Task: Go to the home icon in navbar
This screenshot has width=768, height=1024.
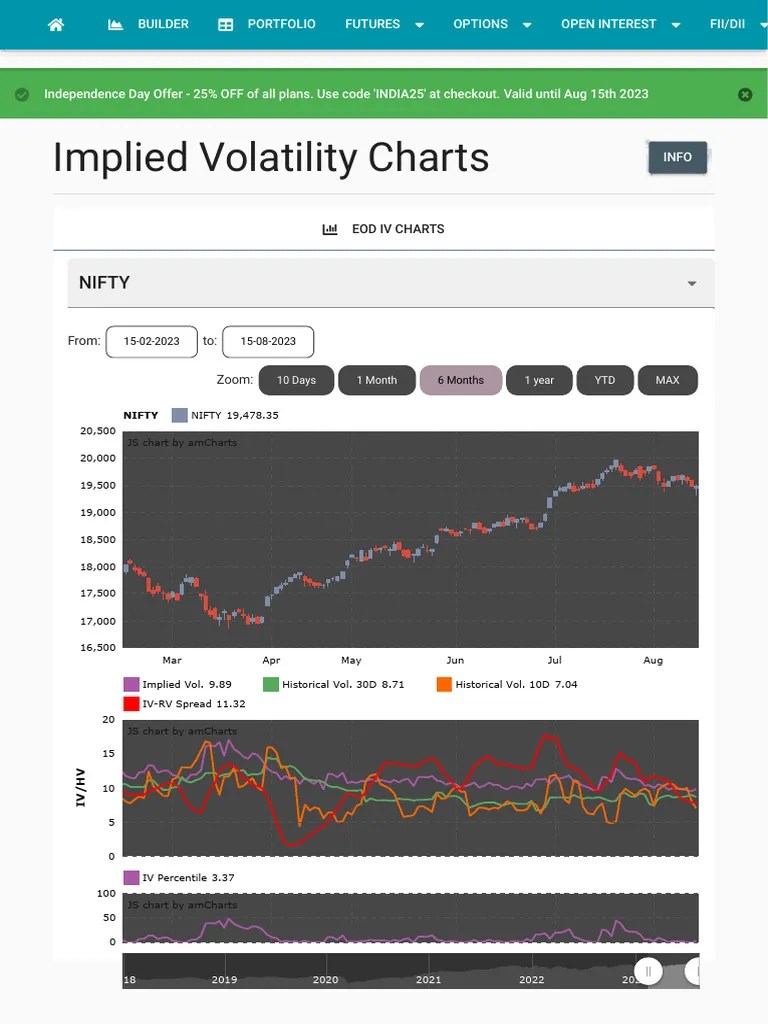Action: click(56, 24)
